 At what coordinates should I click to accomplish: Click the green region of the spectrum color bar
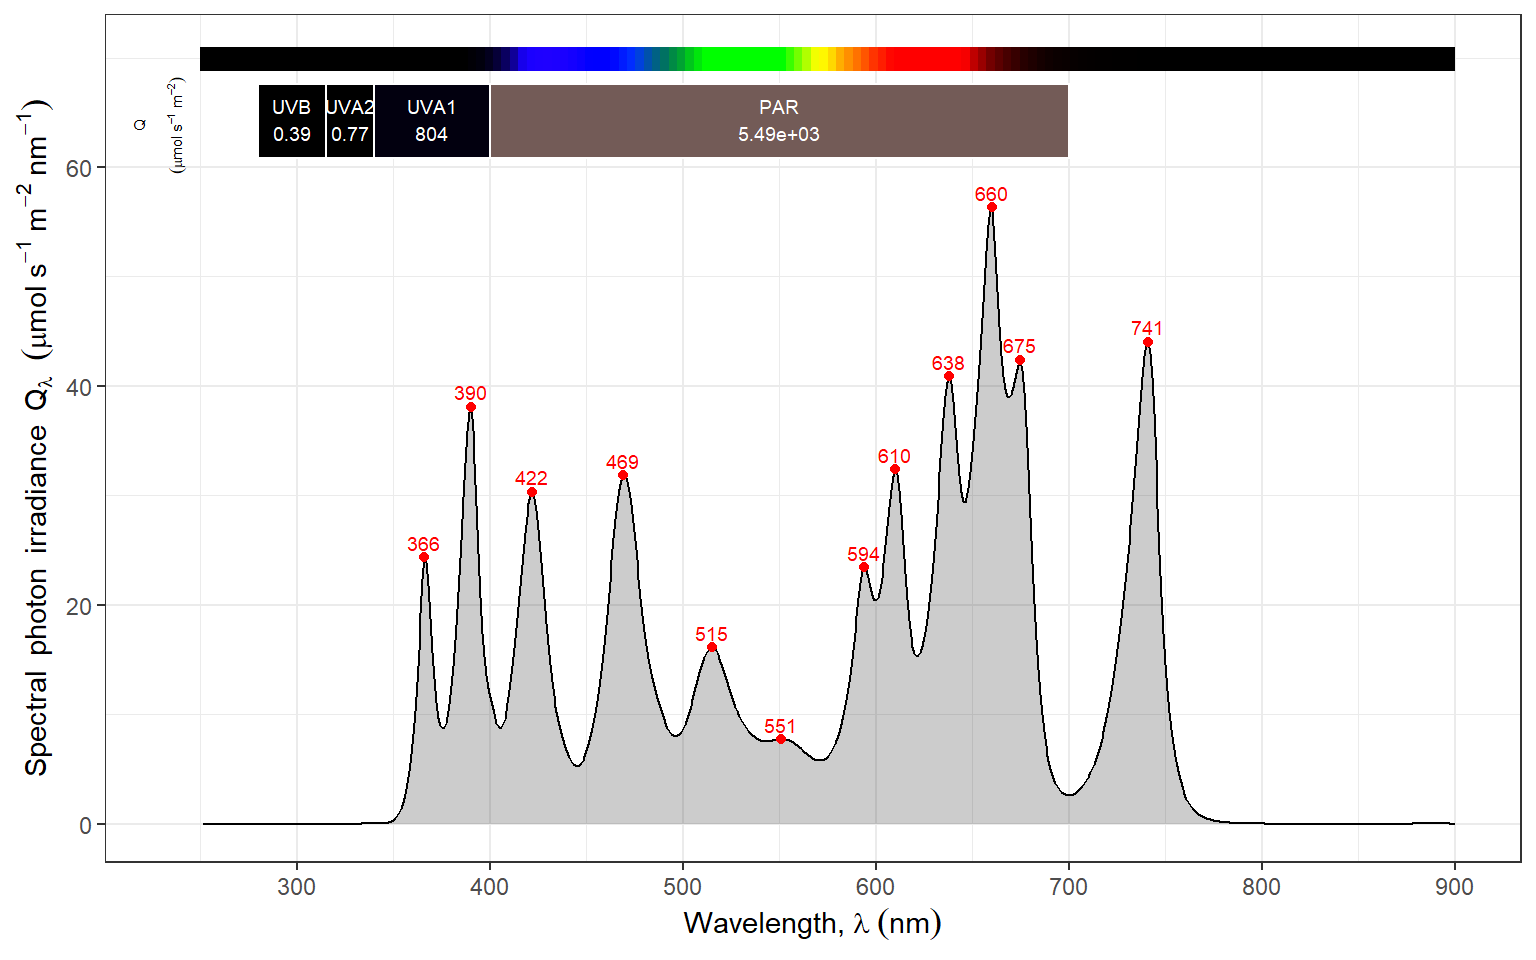click(x=740, y=59)
